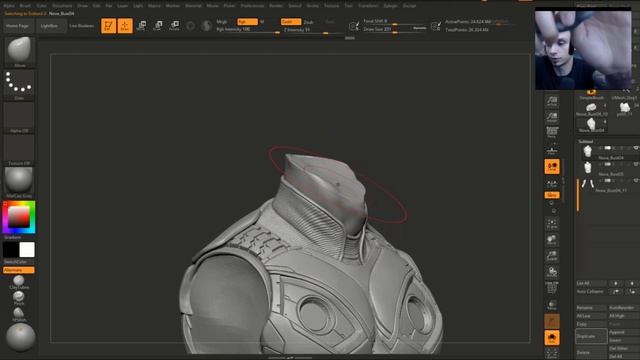Screen dimensions: 640x360
Task: Click the Line Fill PolyF icon
Action: (552, 288)
